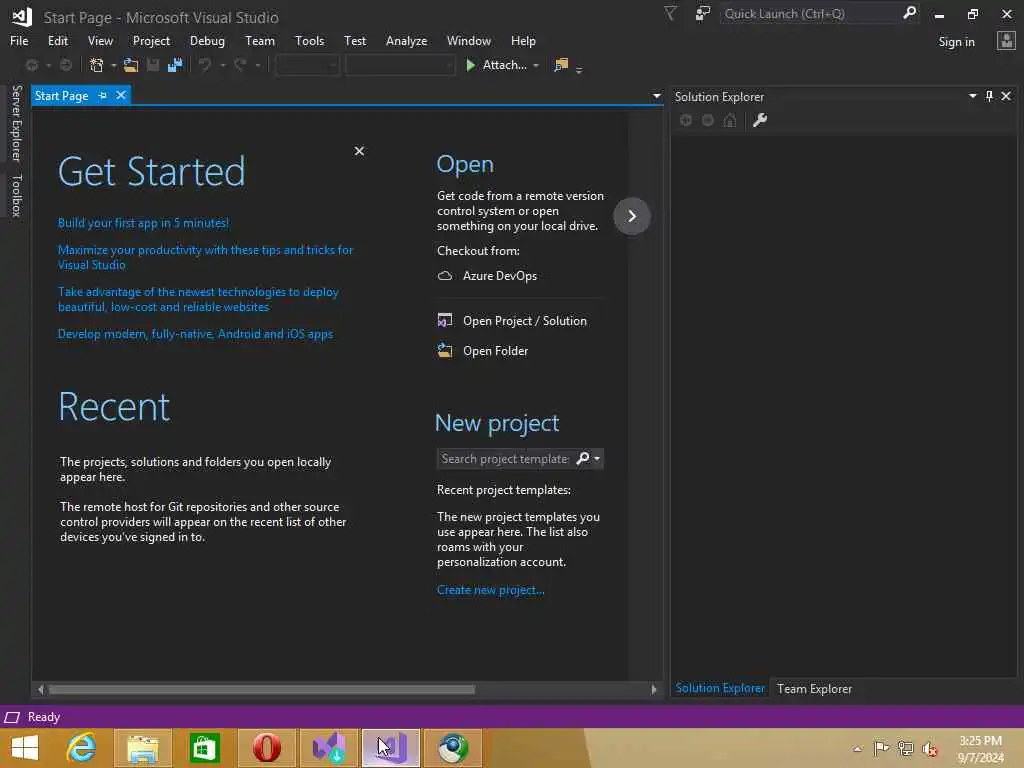This screenshot has height=768, width=1024.
Task: Open the Server Explorer side tab
Action: click(16, 123)
